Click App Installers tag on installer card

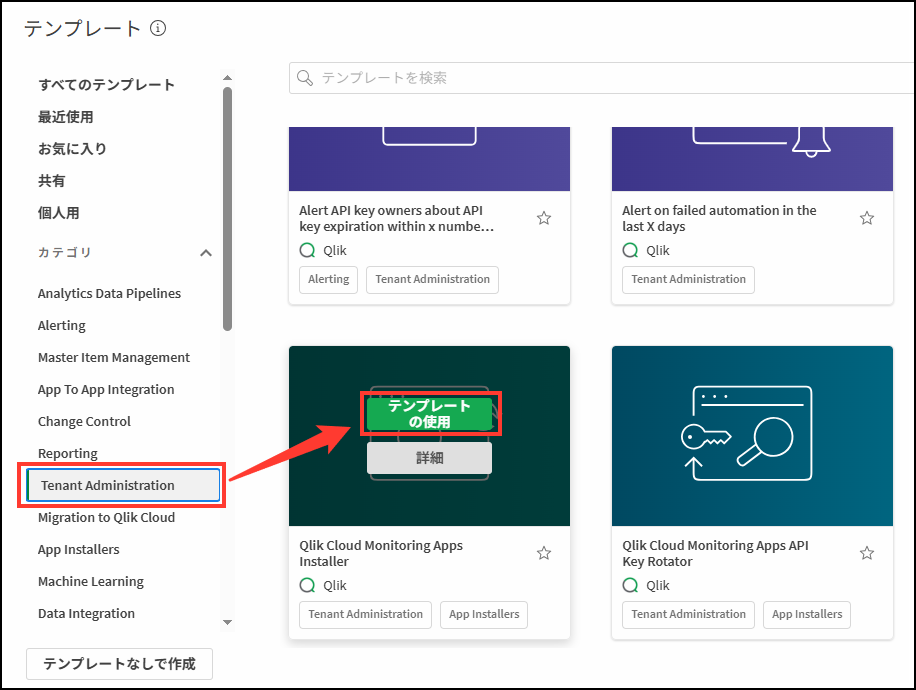pyautogui.click(x=484, y=614)
